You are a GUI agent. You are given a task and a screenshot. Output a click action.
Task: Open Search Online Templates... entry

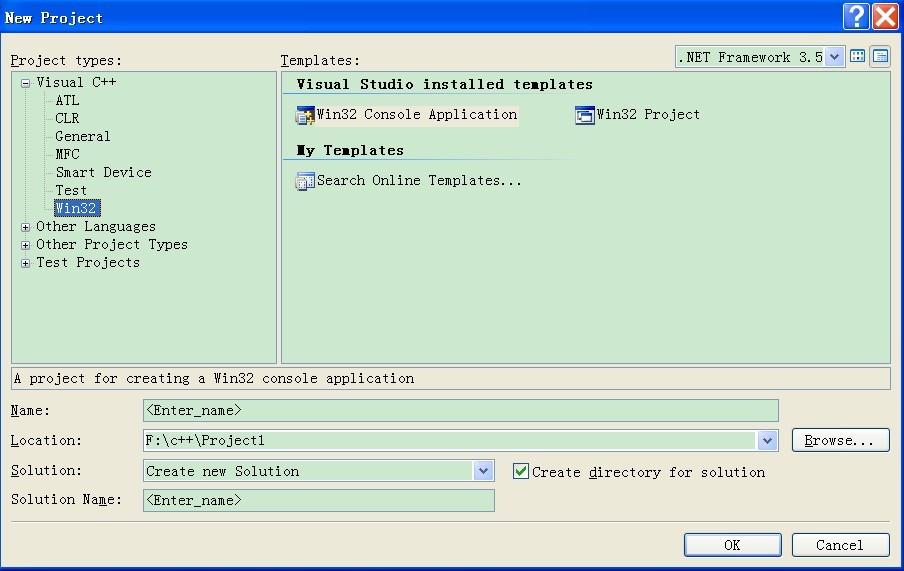coord(419,181)
